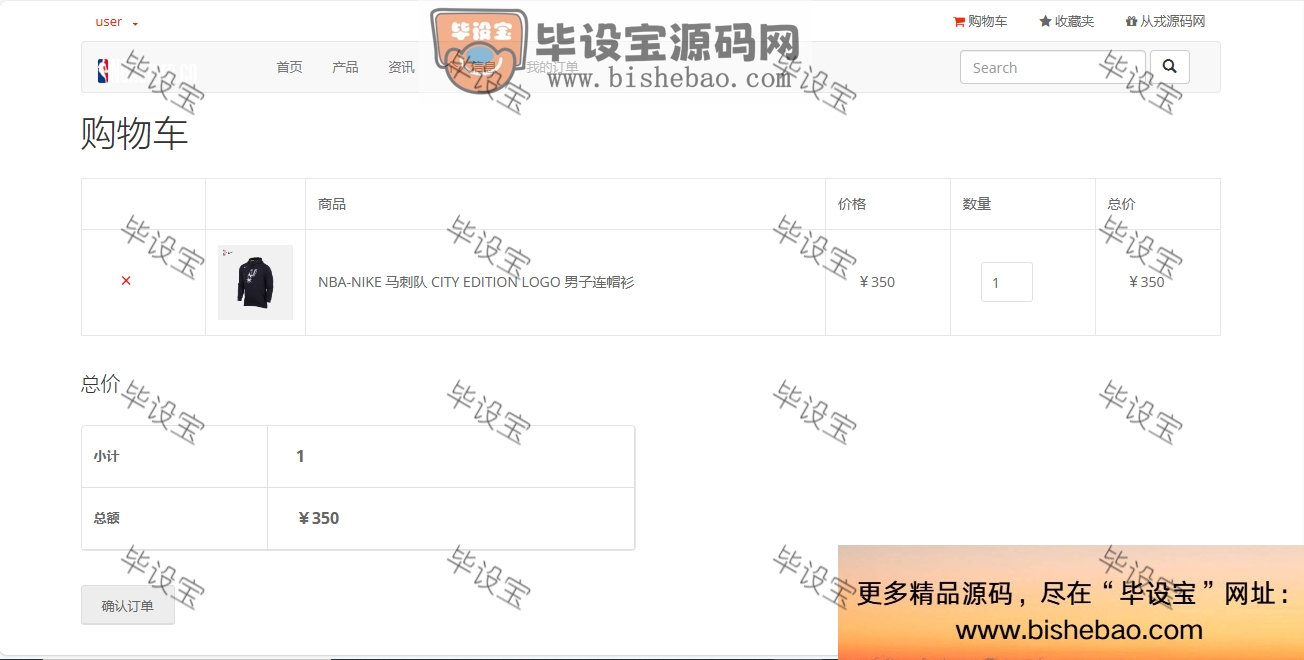Open NBA-NIKE 马刺队 CITY EDITION product link
This screenshot has width=1304, height=660.
(476, 282)
